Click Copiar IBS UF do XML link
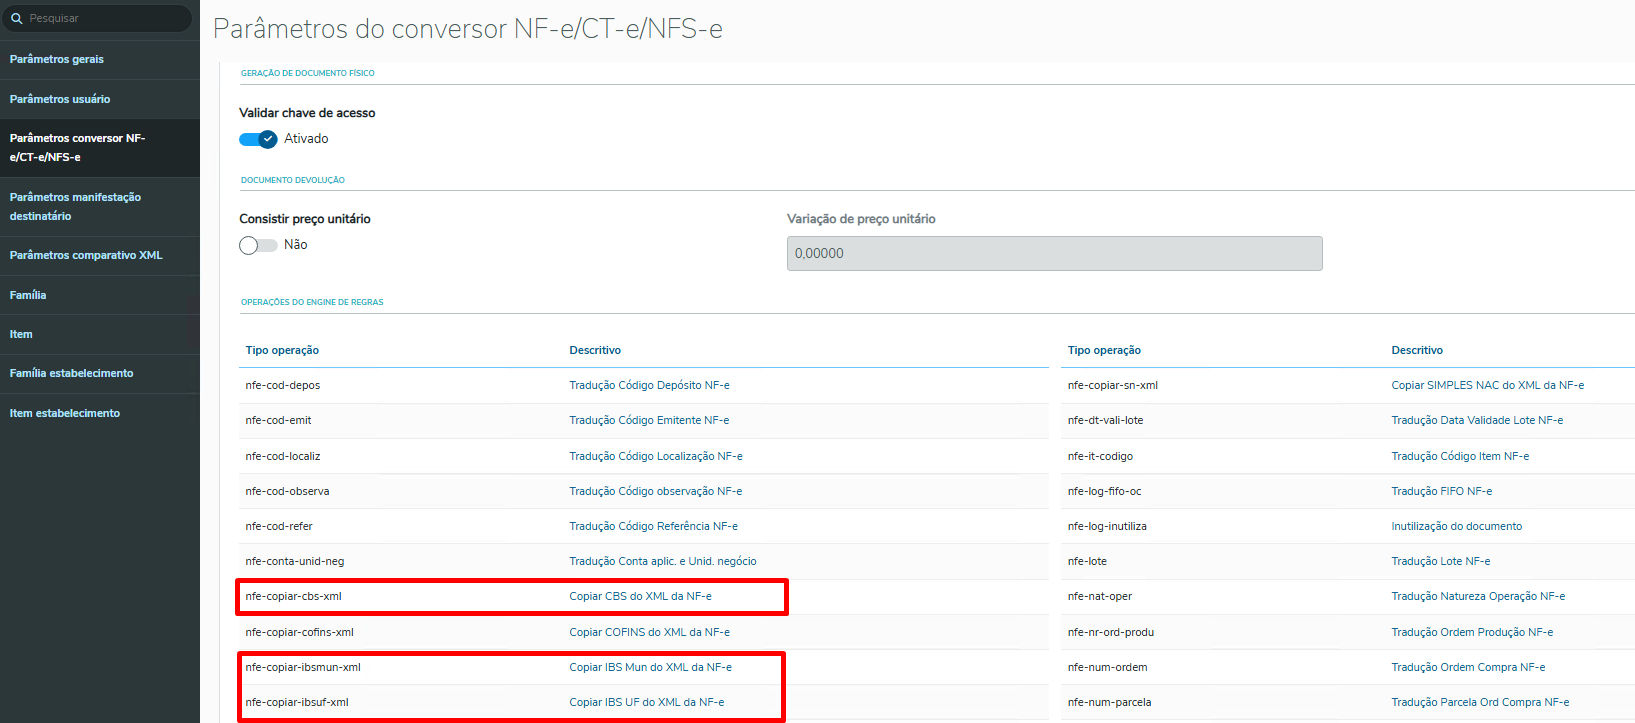Viewport: 1635px width, 723px height. coord(646,703)
